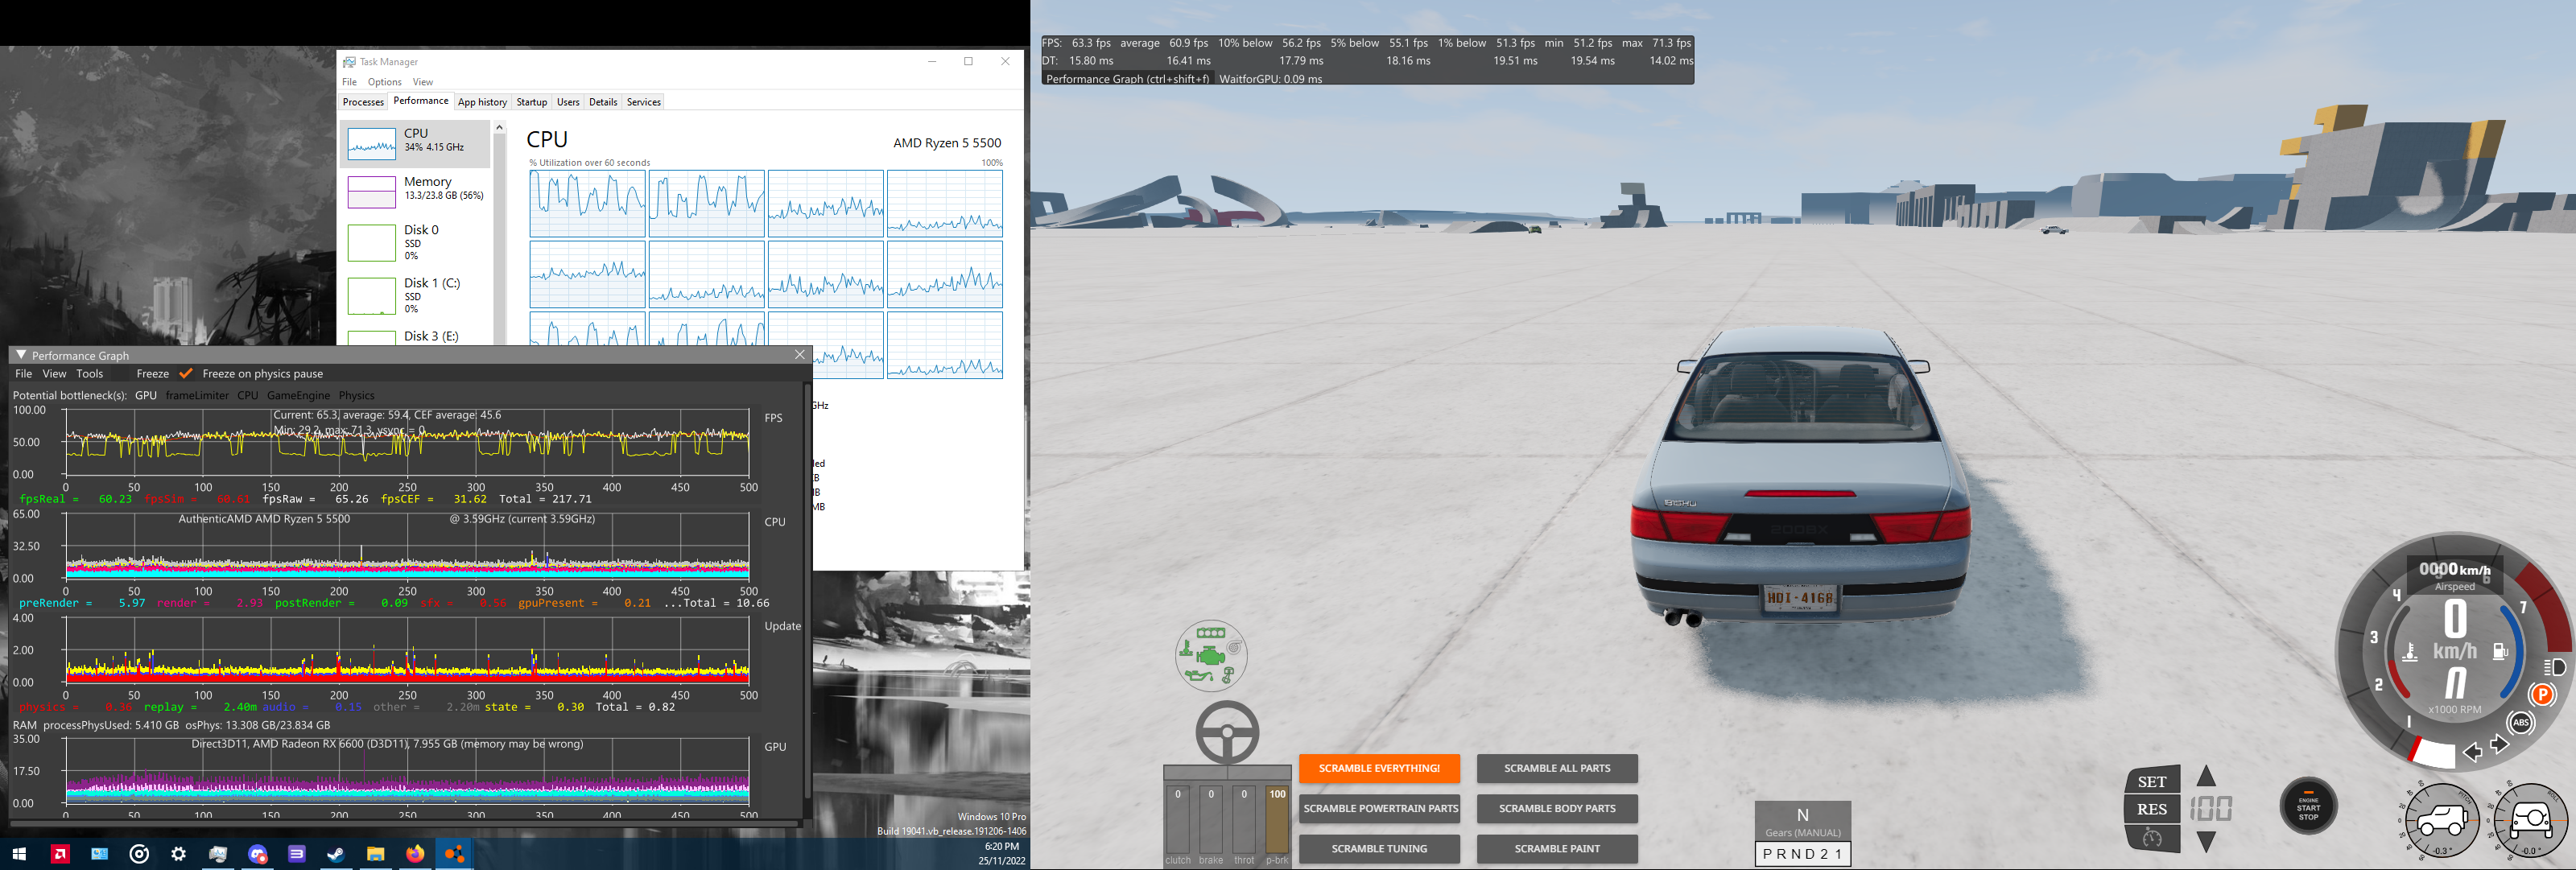Decrease cruise control speed with down arrow
This screenshot has width=2576, height=870.
click(x=2206, y=842)
